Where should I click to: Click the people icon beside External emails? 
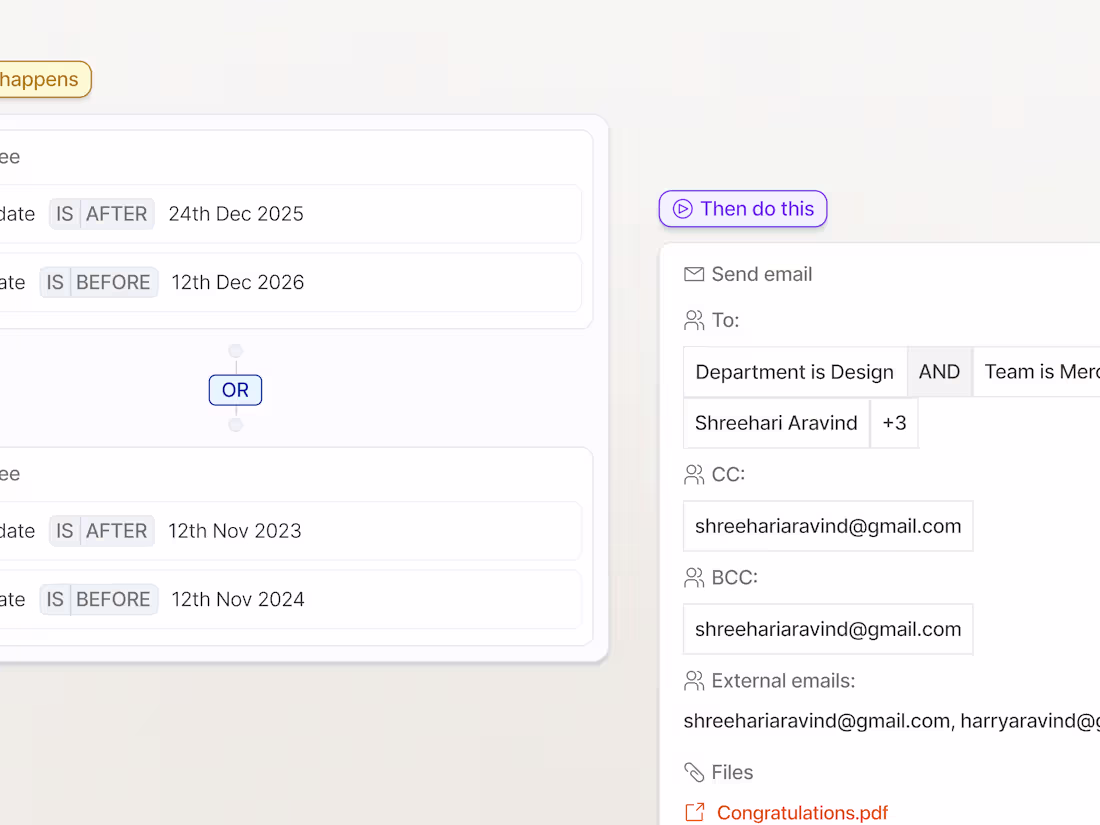pos(694,681)
